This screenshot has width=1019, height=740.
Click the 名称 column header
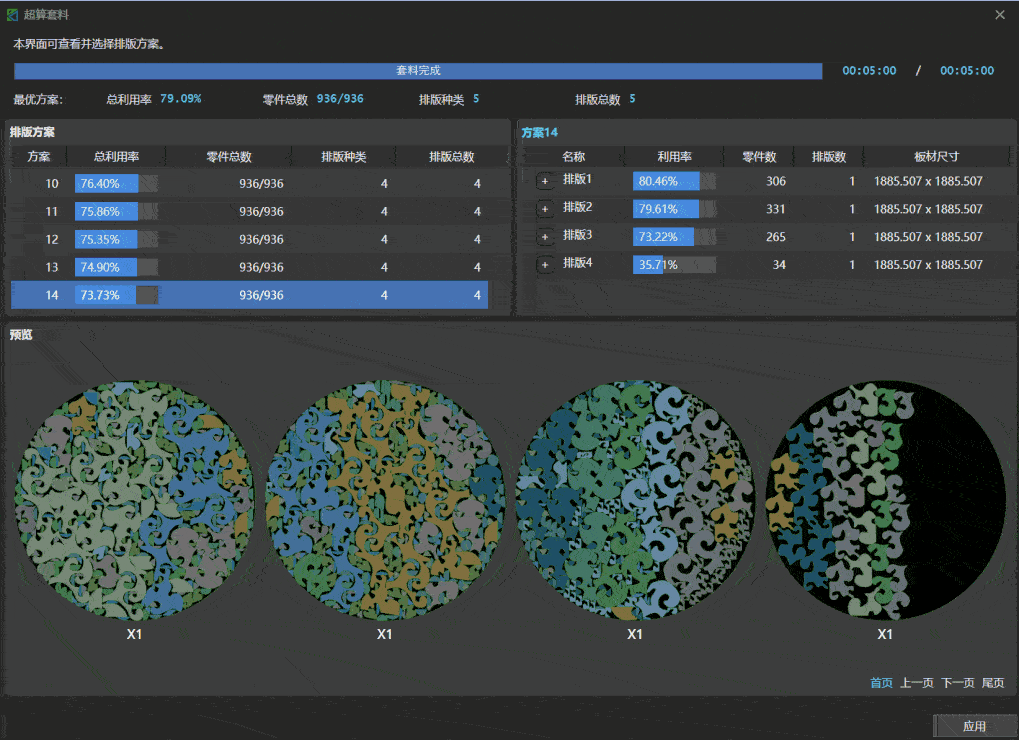point(574,157)
